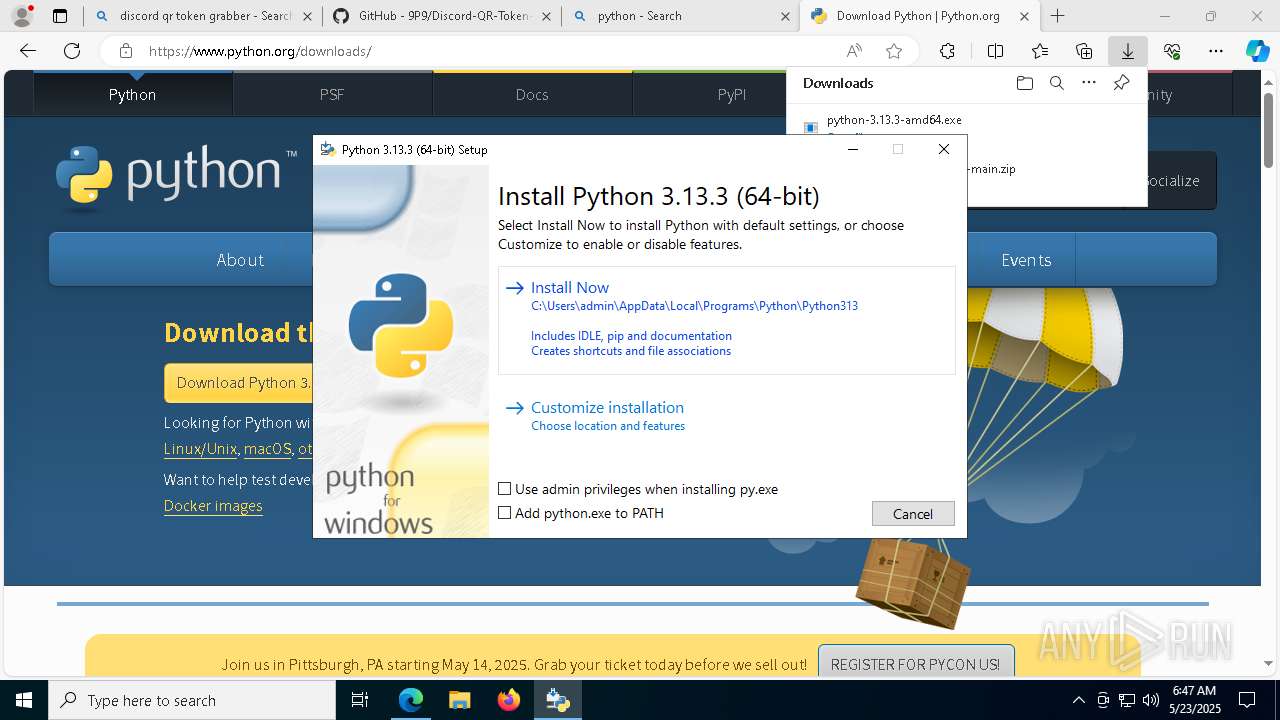View site information lock icon
The image size is (1280, 720).
pos(125,51)
